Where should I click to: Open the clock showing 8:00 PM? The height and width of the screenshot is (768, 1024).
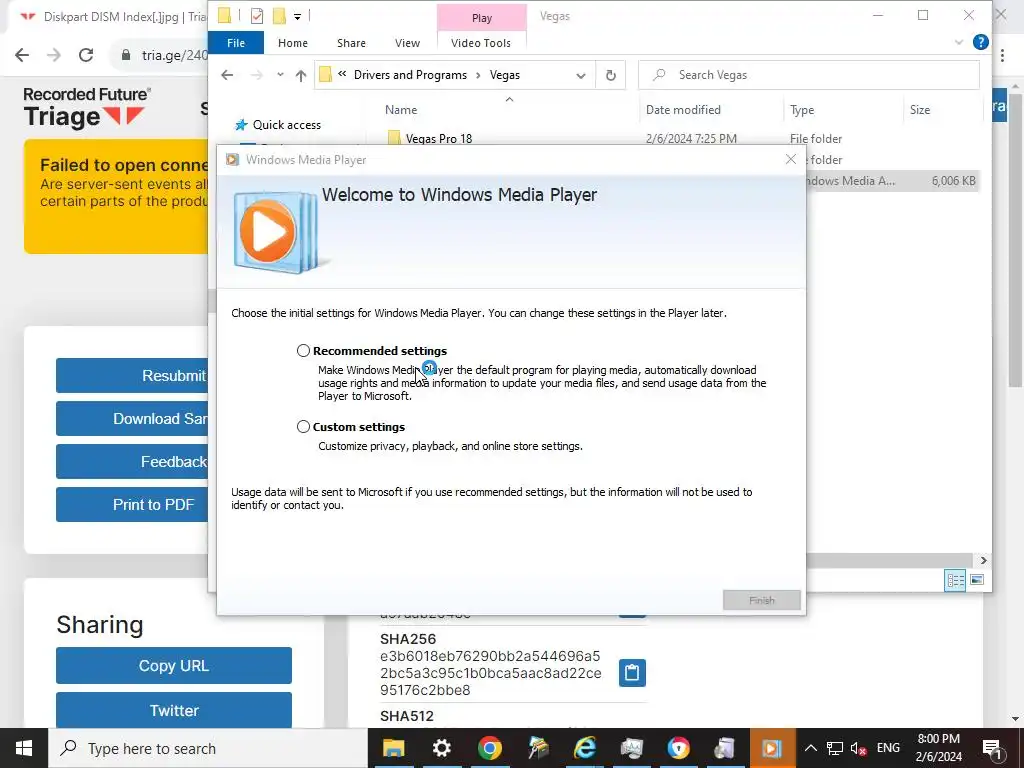click(x=938, y=748)
